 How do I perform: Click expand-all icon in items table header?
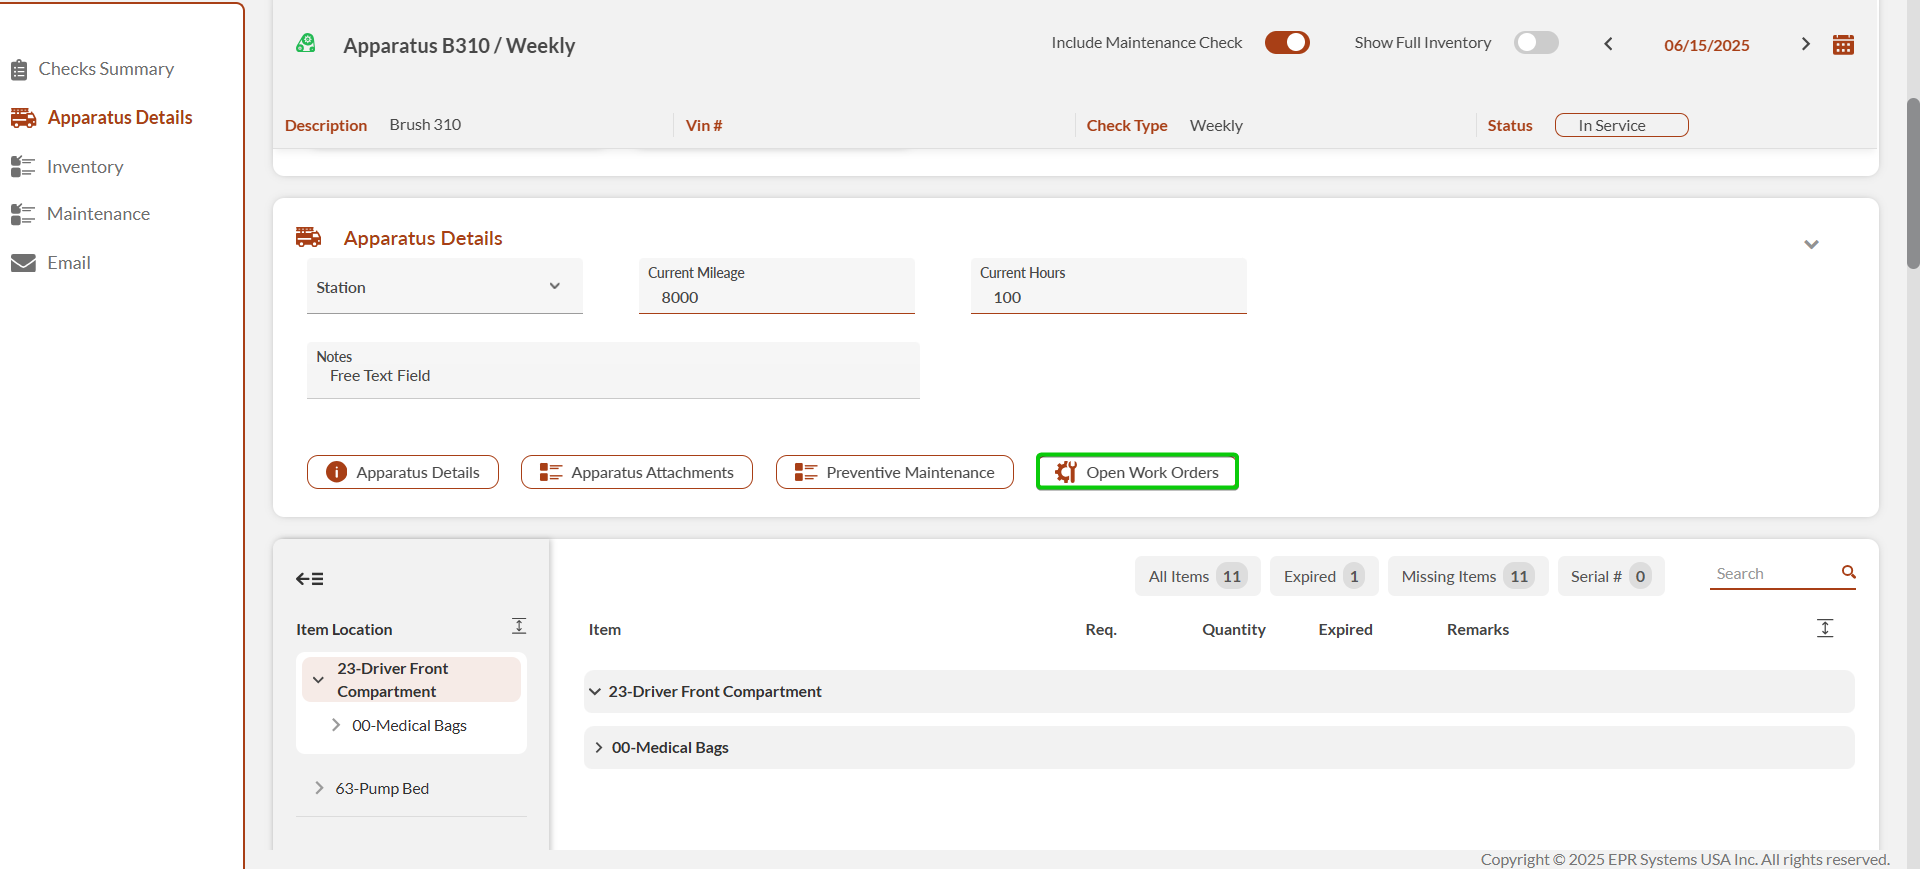click(1824, 628)
